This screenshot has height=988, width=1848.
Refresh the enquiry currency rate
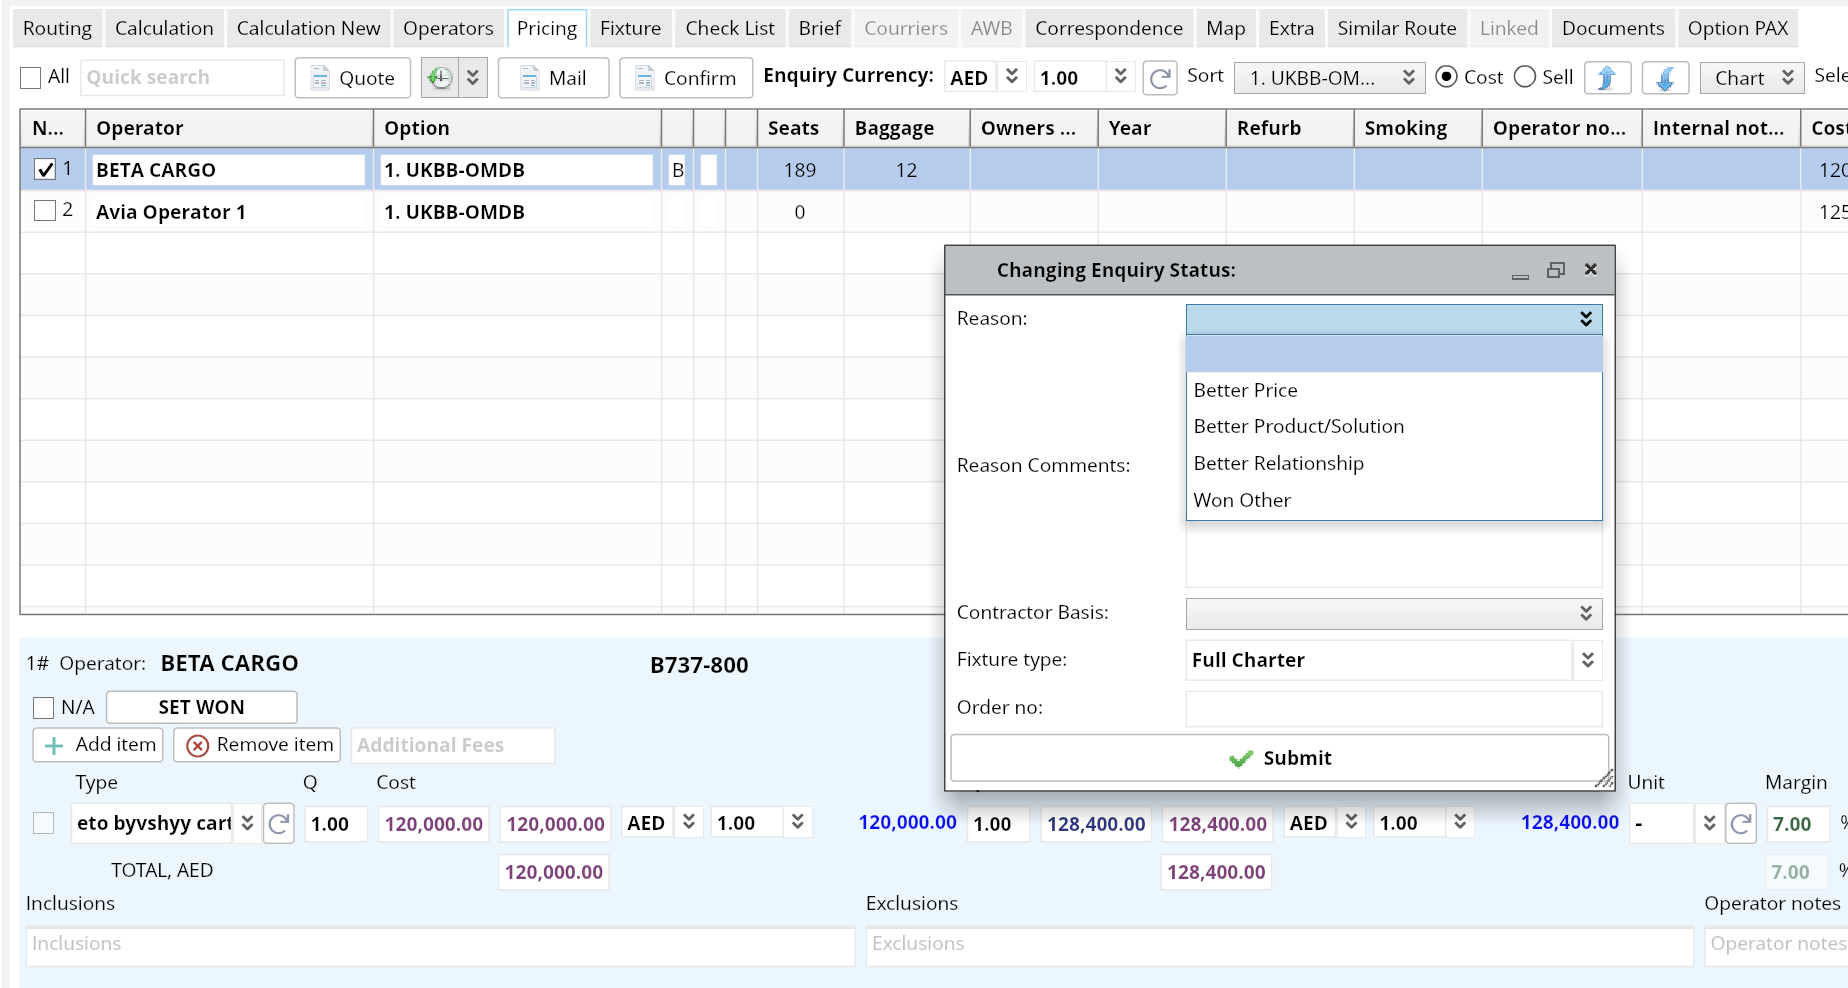click(x=1159, y=78)
